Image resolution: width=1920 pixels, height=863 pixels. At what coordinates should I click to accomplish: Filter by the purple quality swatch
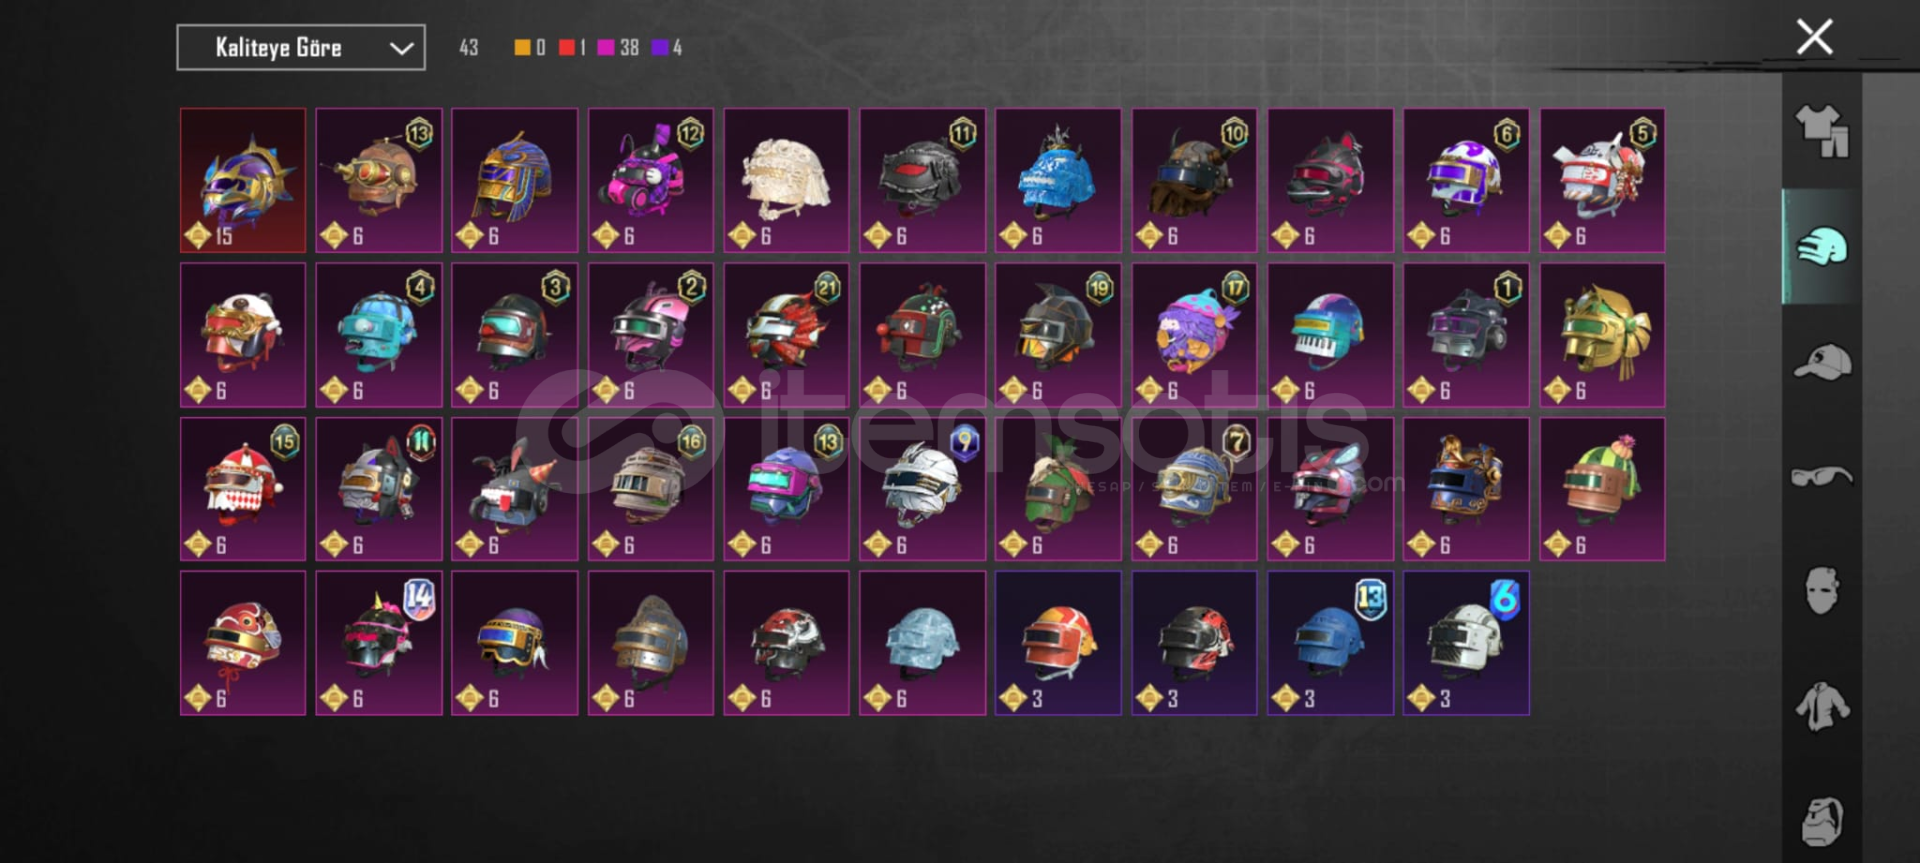660,47
